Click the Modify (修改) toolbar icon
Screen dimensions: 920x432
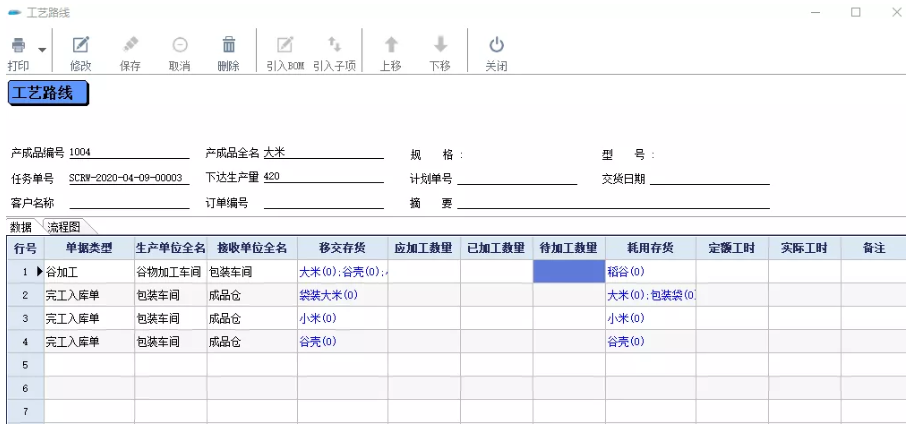pos(81,45)
